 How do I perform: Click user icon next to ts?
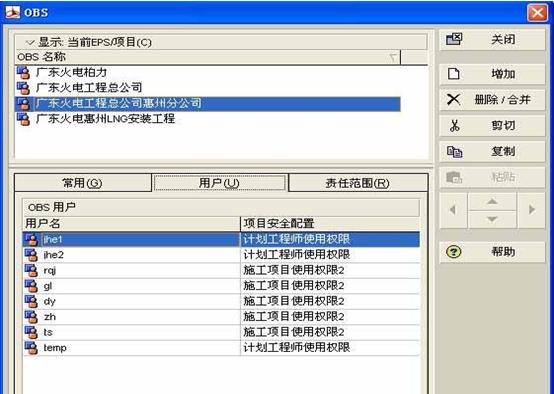31,332
